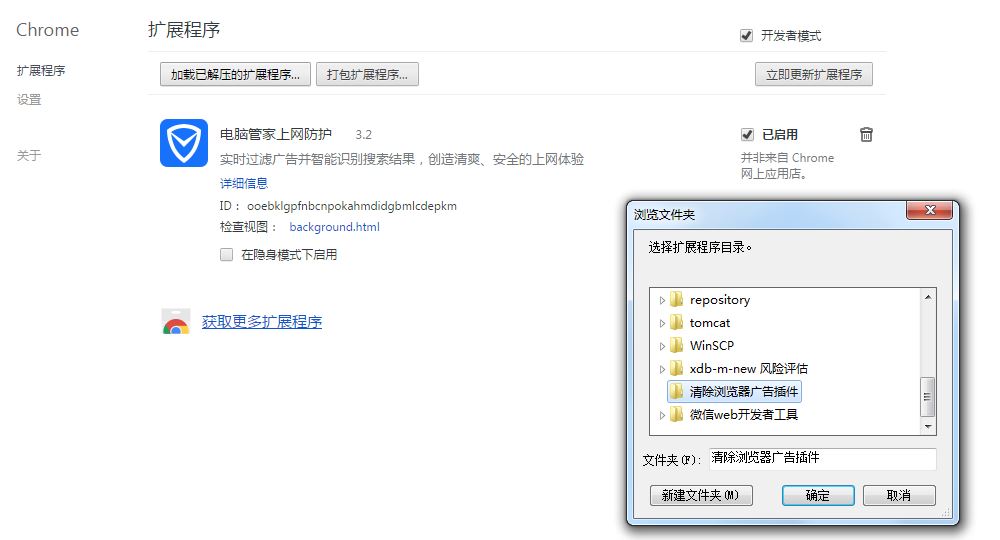
Task: Expand the tomcat folder node
Action: coord(662,323)
